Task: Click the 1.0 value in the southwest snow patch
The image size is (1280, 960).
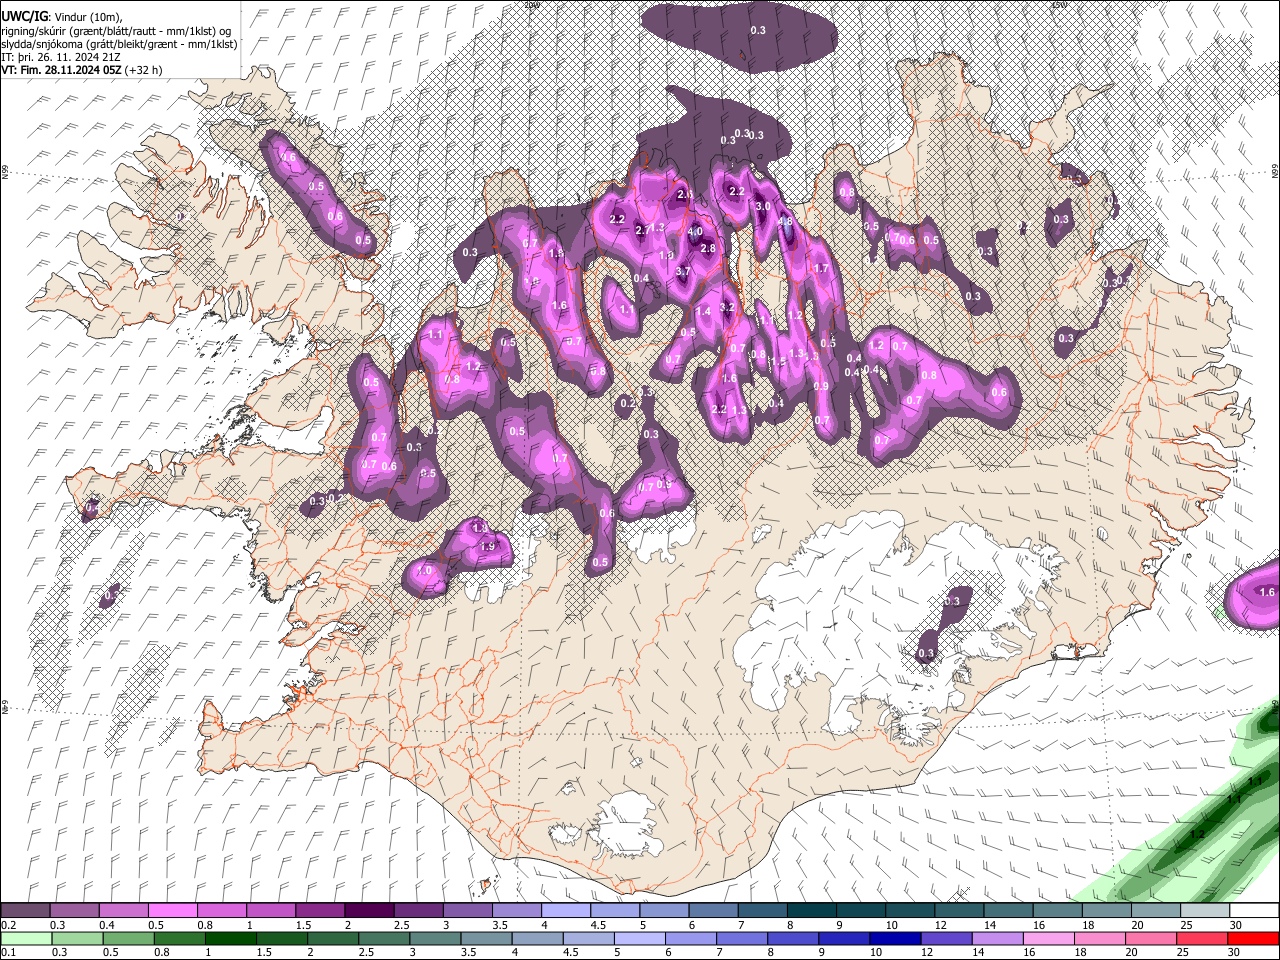Action: pyautogui.click(x=425, y=571)
